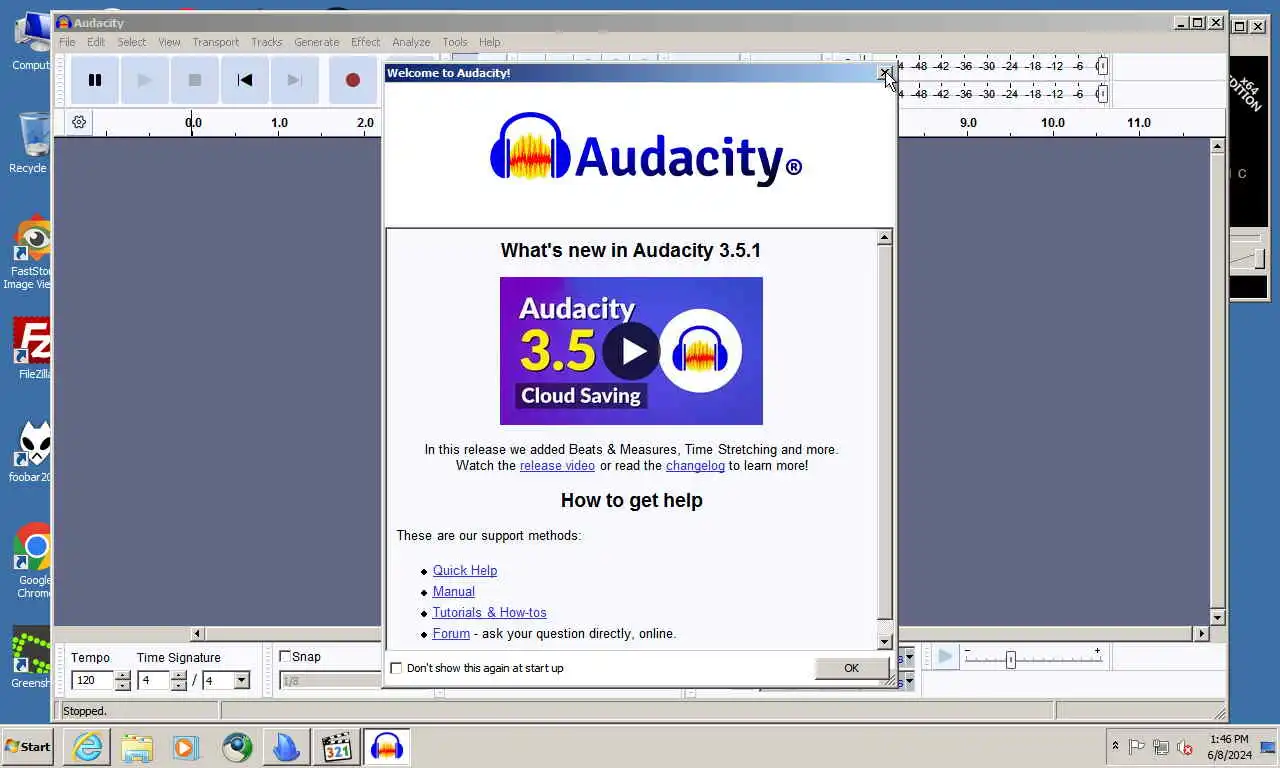
Task: Select the FileZilla desktop shortcut
Action: pyautogui.click(x=32, y=350)
